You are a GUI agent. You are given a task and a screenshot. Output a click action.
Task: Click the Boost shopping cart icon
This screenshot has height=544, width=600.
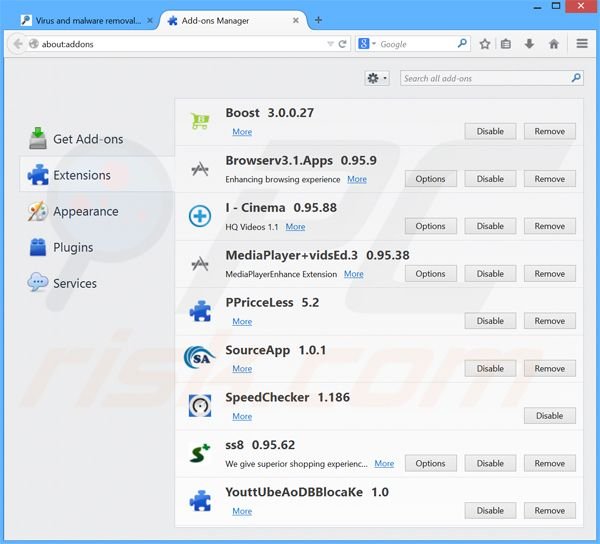[x=200, y=121]
